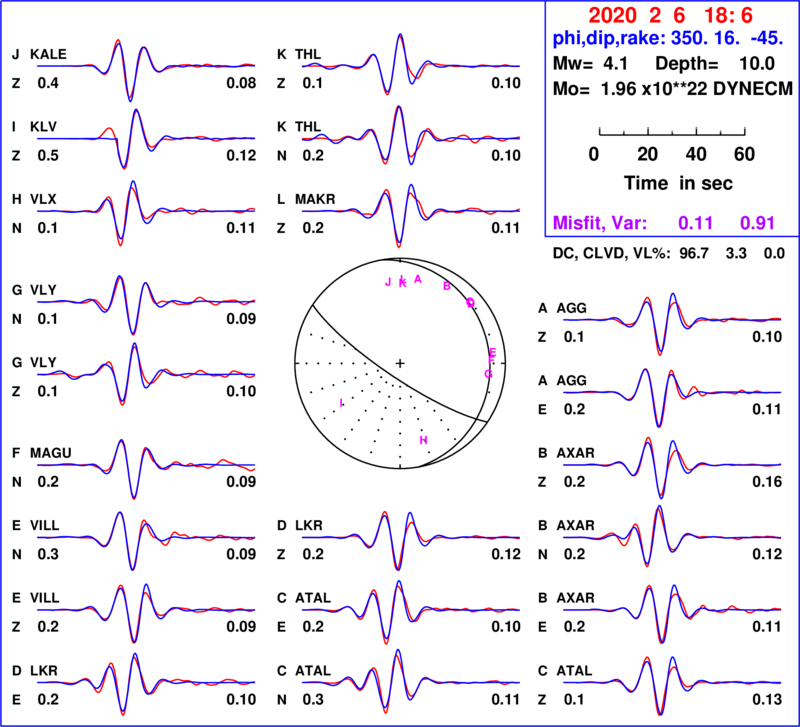Click the MAKR Z waveform trace
The width and height of the screenshot is (800, 727).
click(411, 214)
